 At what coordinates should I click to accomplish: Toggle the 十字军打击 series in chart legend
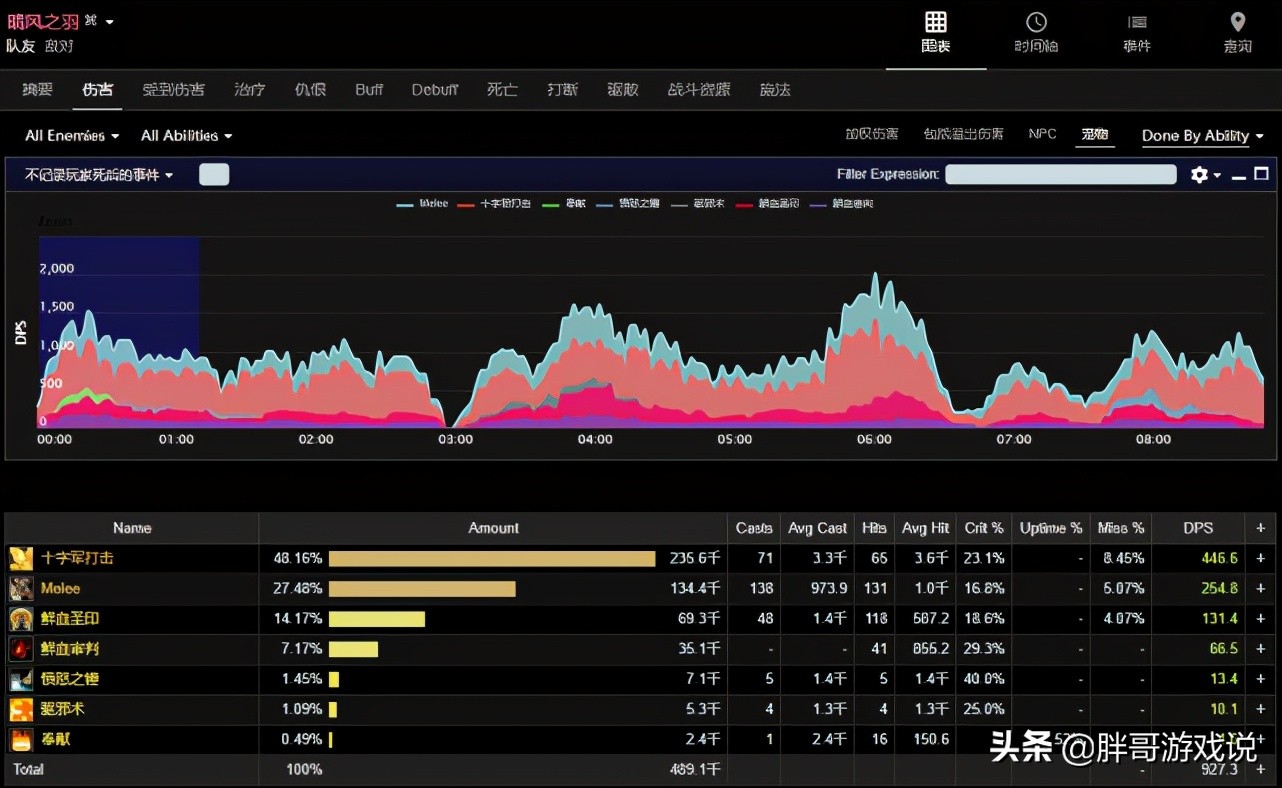coord(495,204)
